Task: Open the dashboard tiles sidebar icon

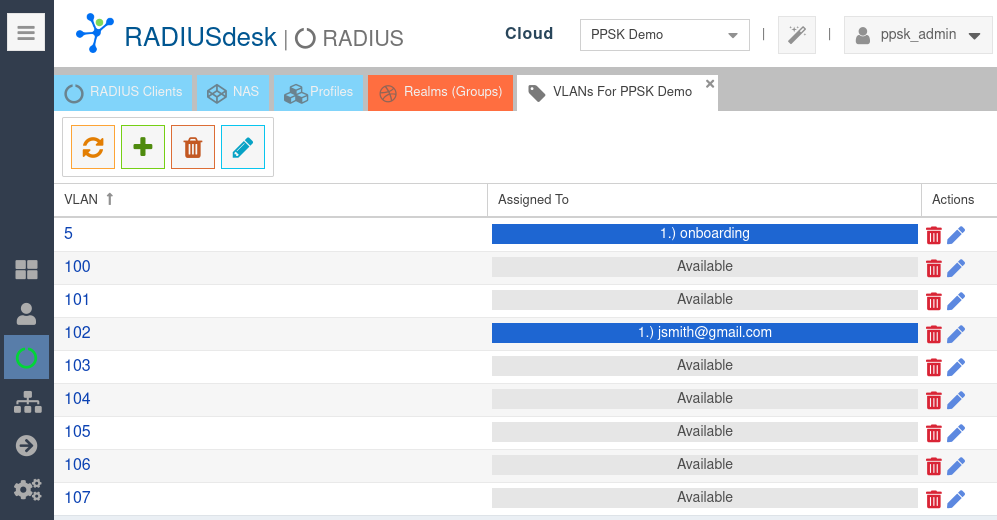Action: click(26, 270)
